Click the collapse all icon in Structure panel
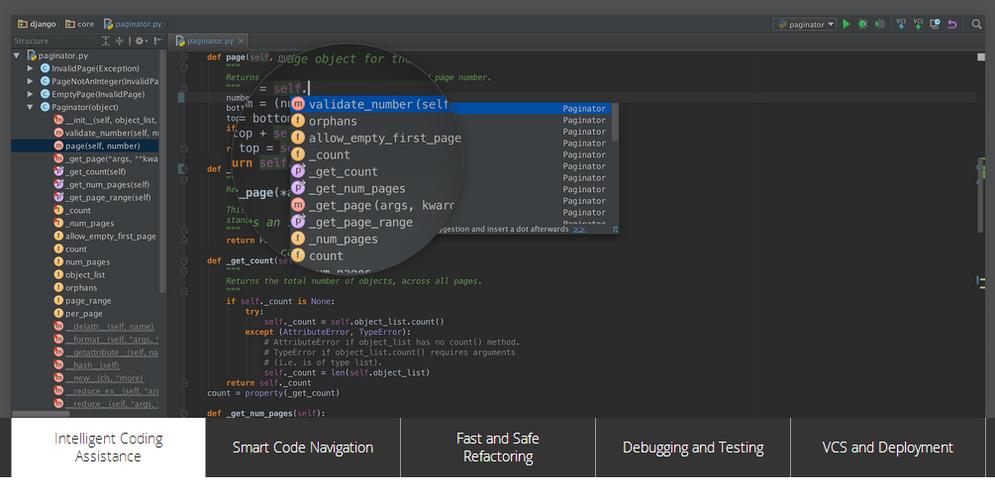Screen dimensions: 995x500 (x=119, y=41)
